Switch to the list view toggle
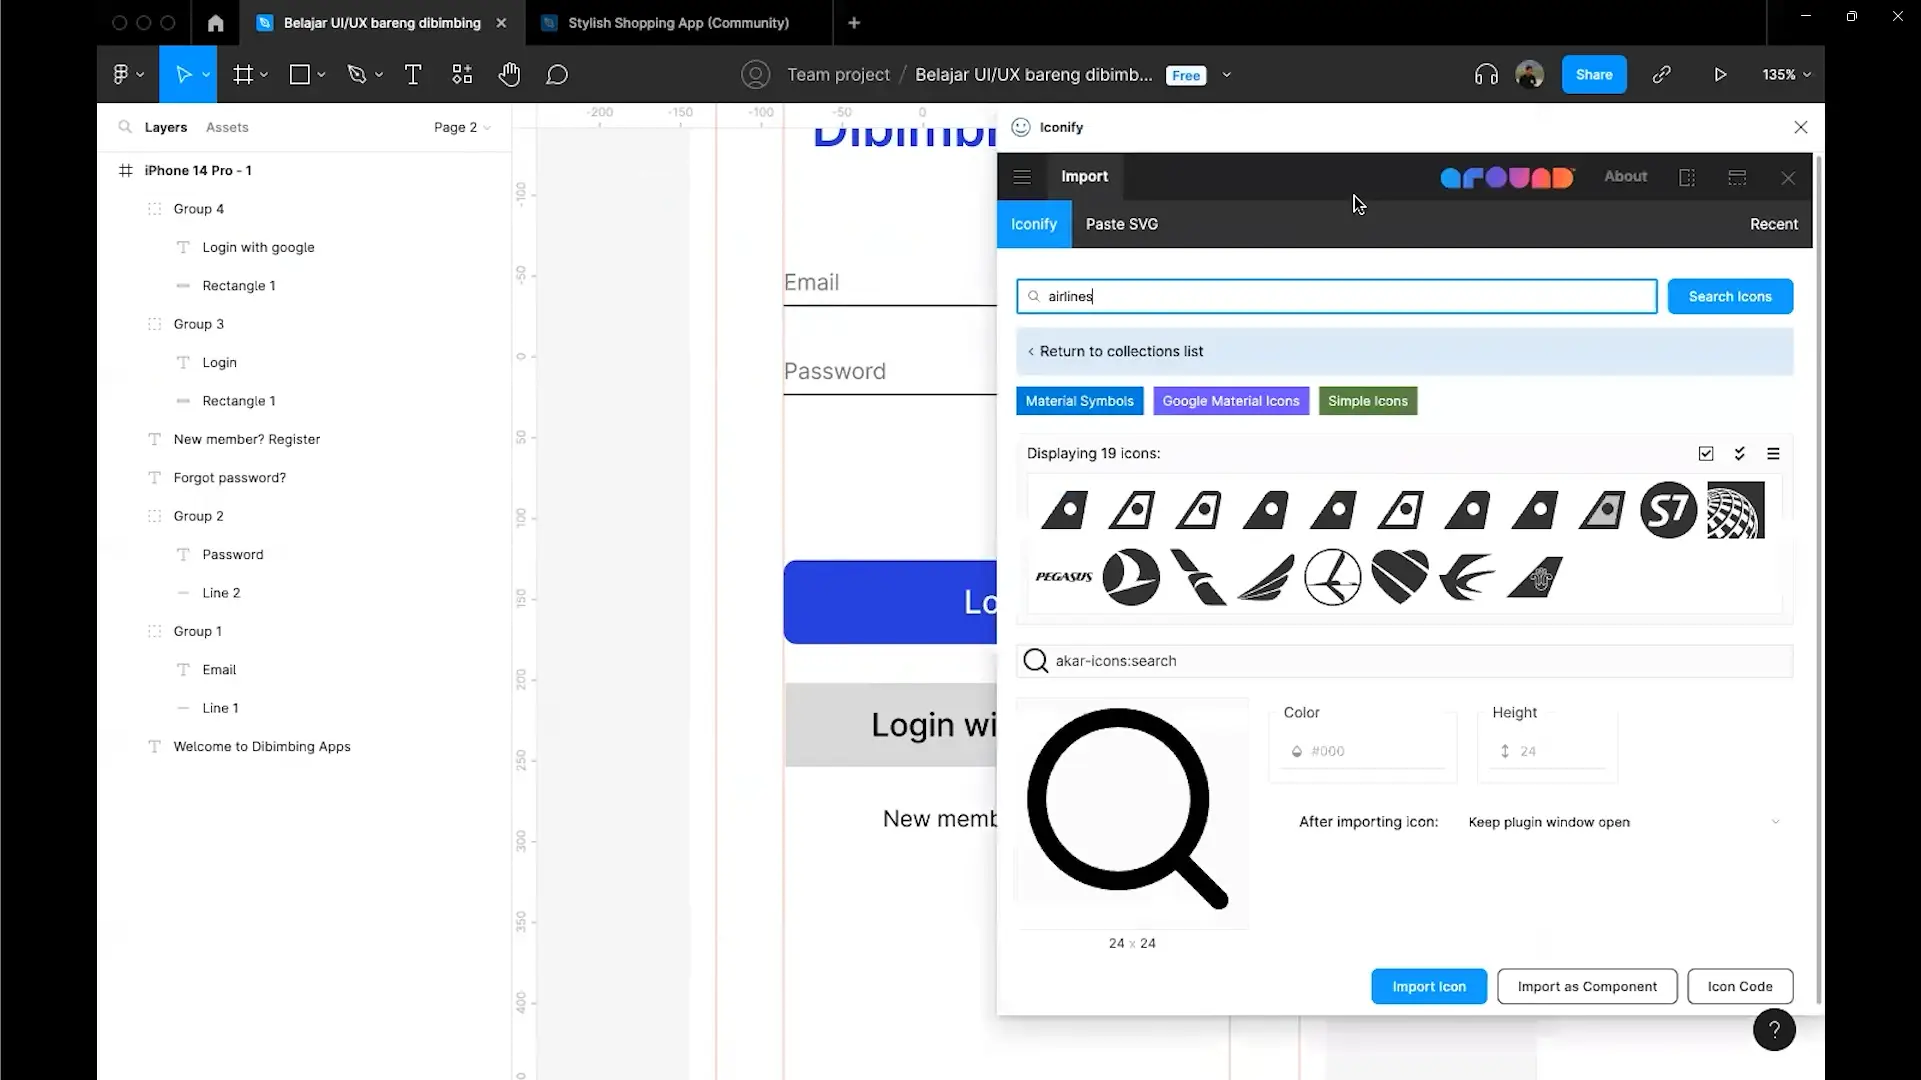The height and width of the screenshot is (1080, 1921). (x=1773, y=454)
